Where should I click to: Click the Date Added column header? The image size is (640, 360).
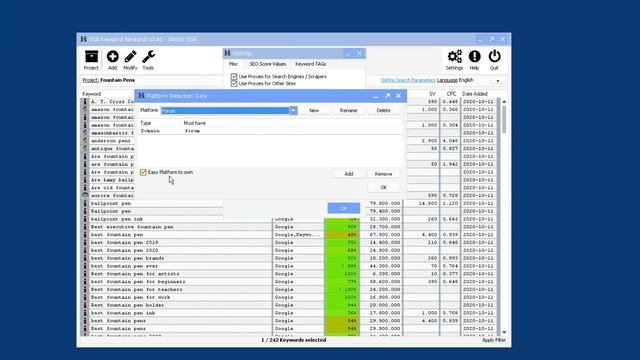click(475, 94)
